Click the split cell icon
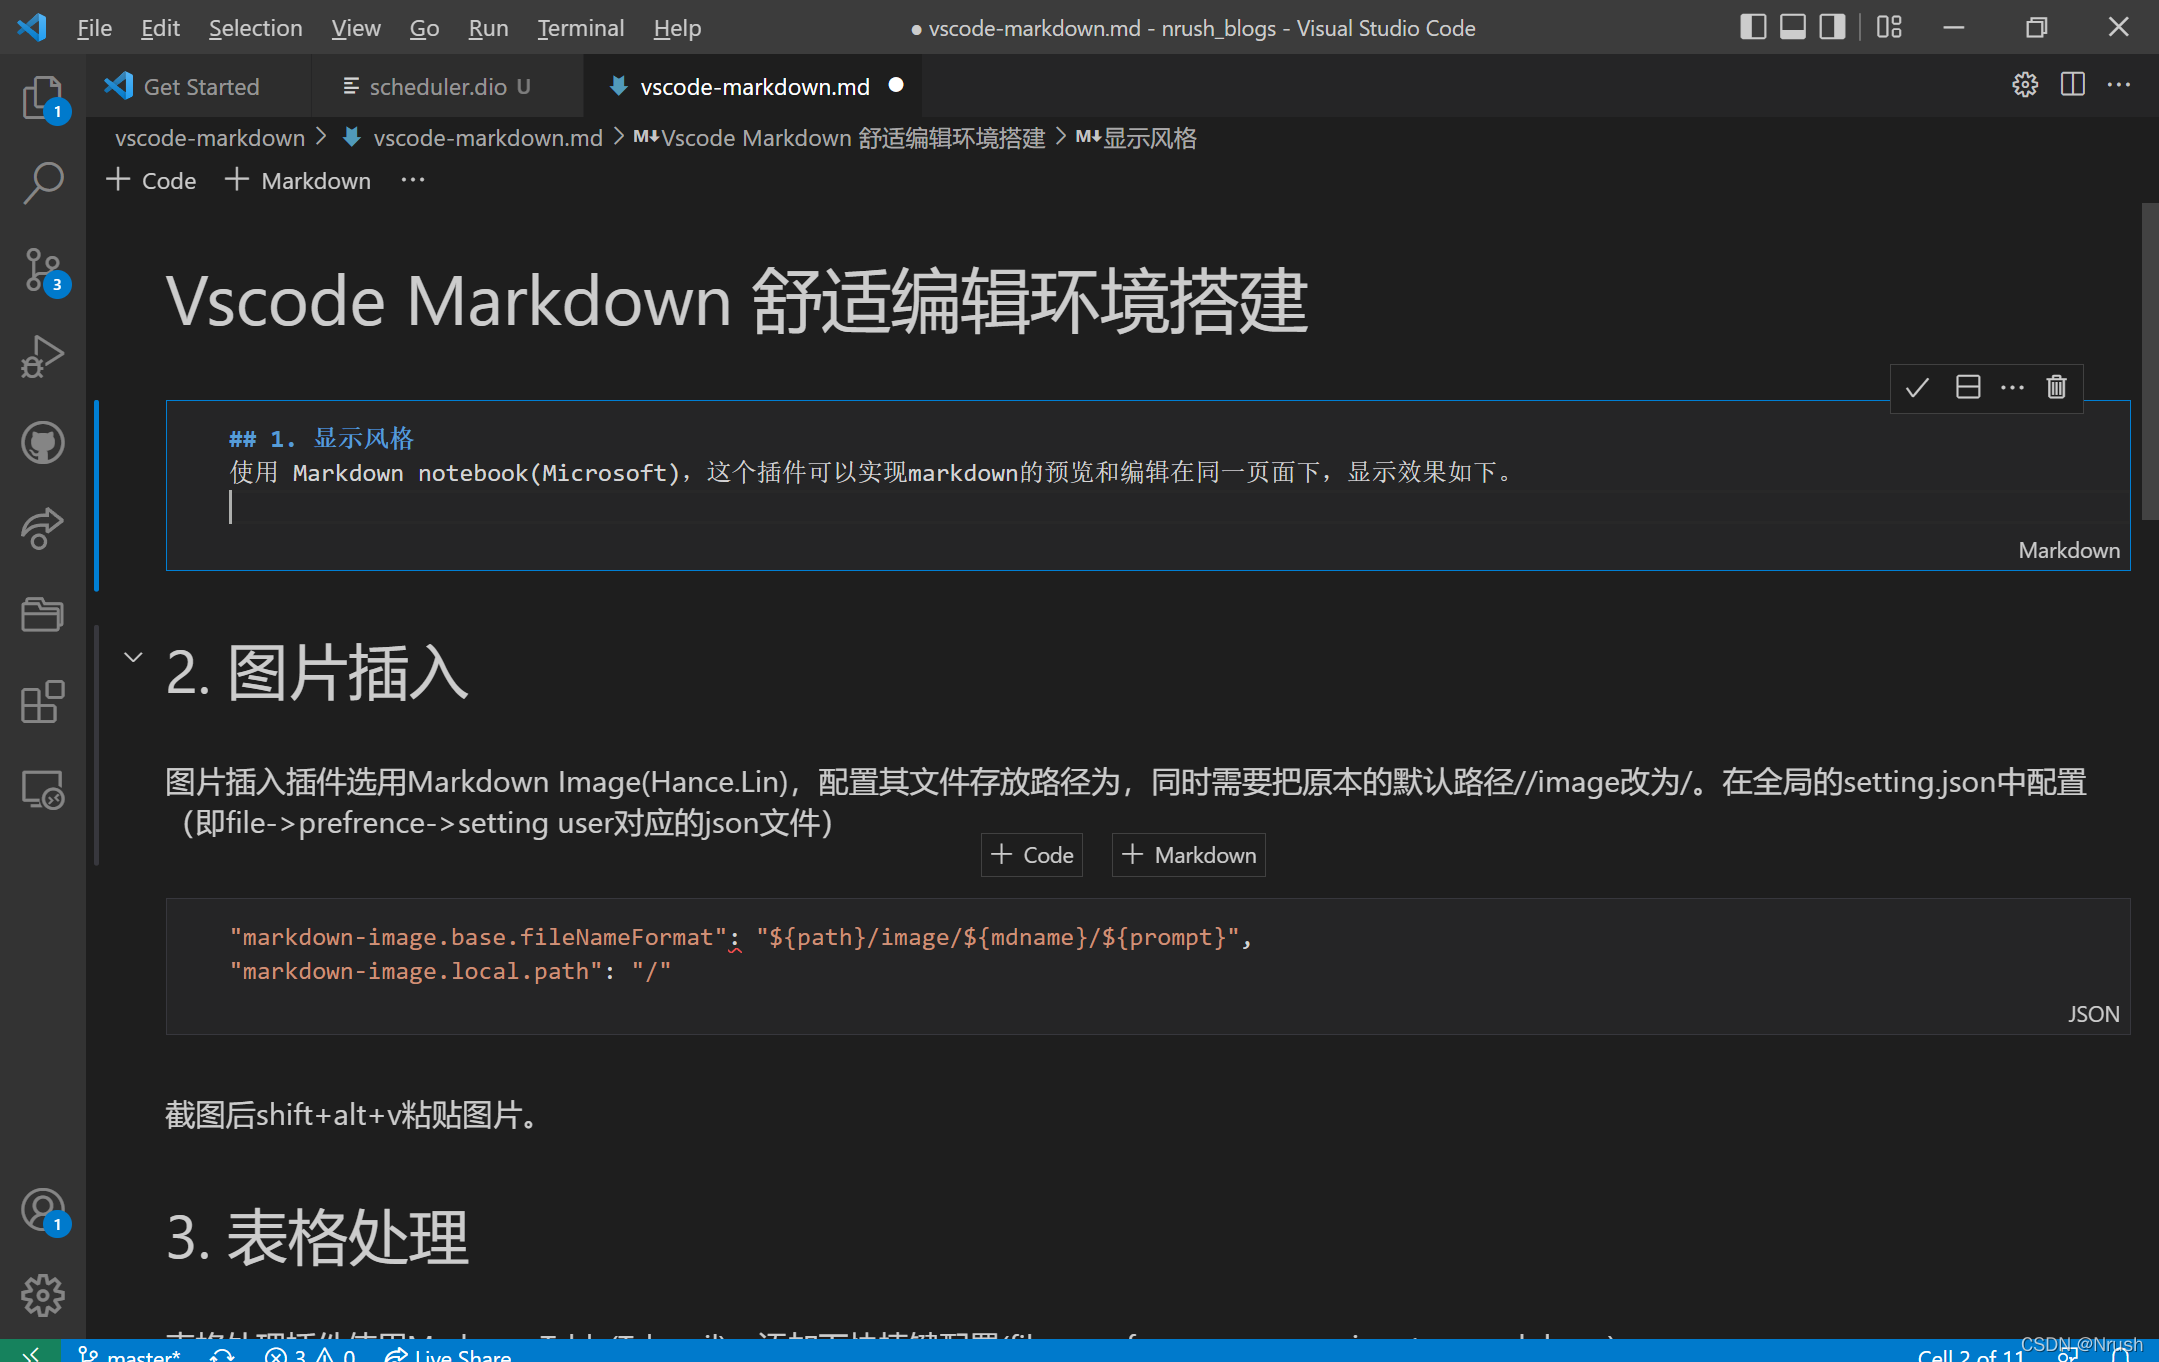 pos(1967,387)
